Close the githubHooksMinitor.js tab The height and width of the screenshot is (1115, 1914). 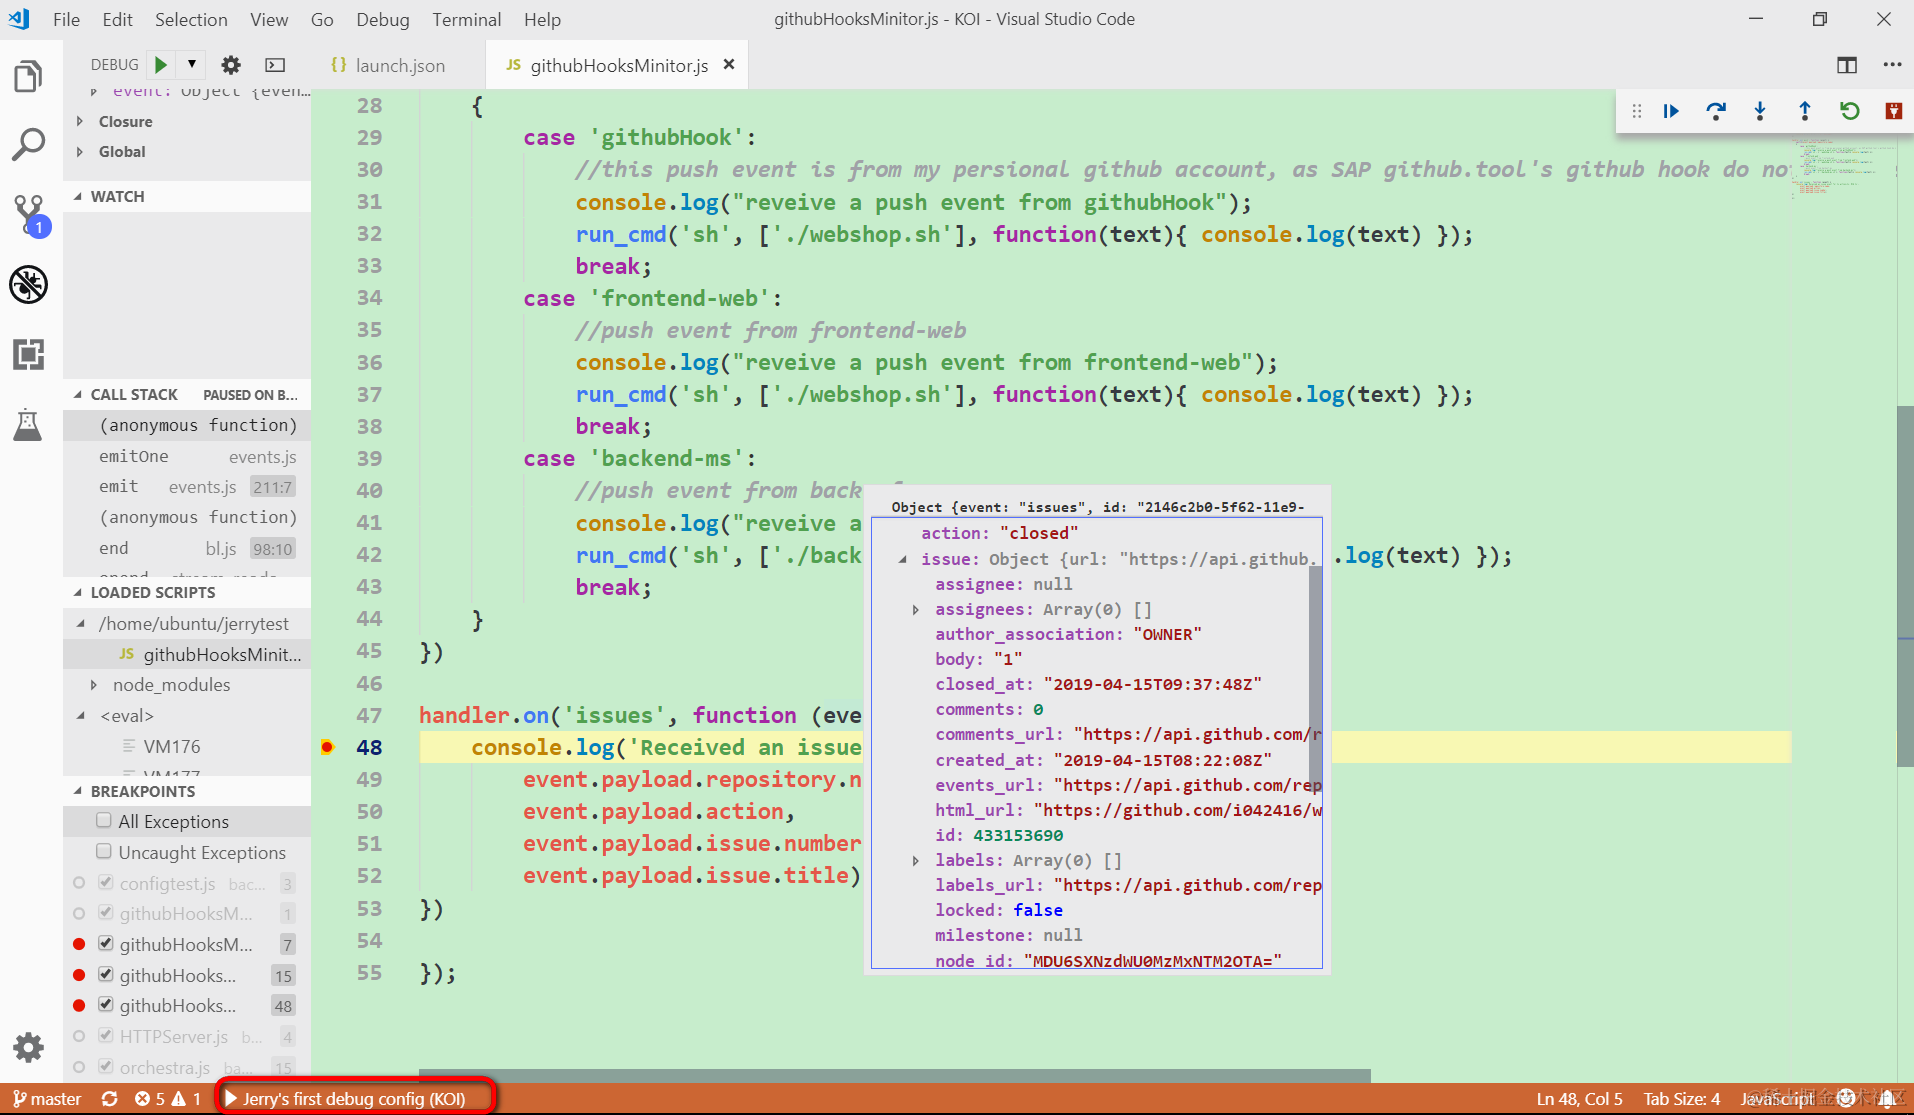tap(729, 64)
